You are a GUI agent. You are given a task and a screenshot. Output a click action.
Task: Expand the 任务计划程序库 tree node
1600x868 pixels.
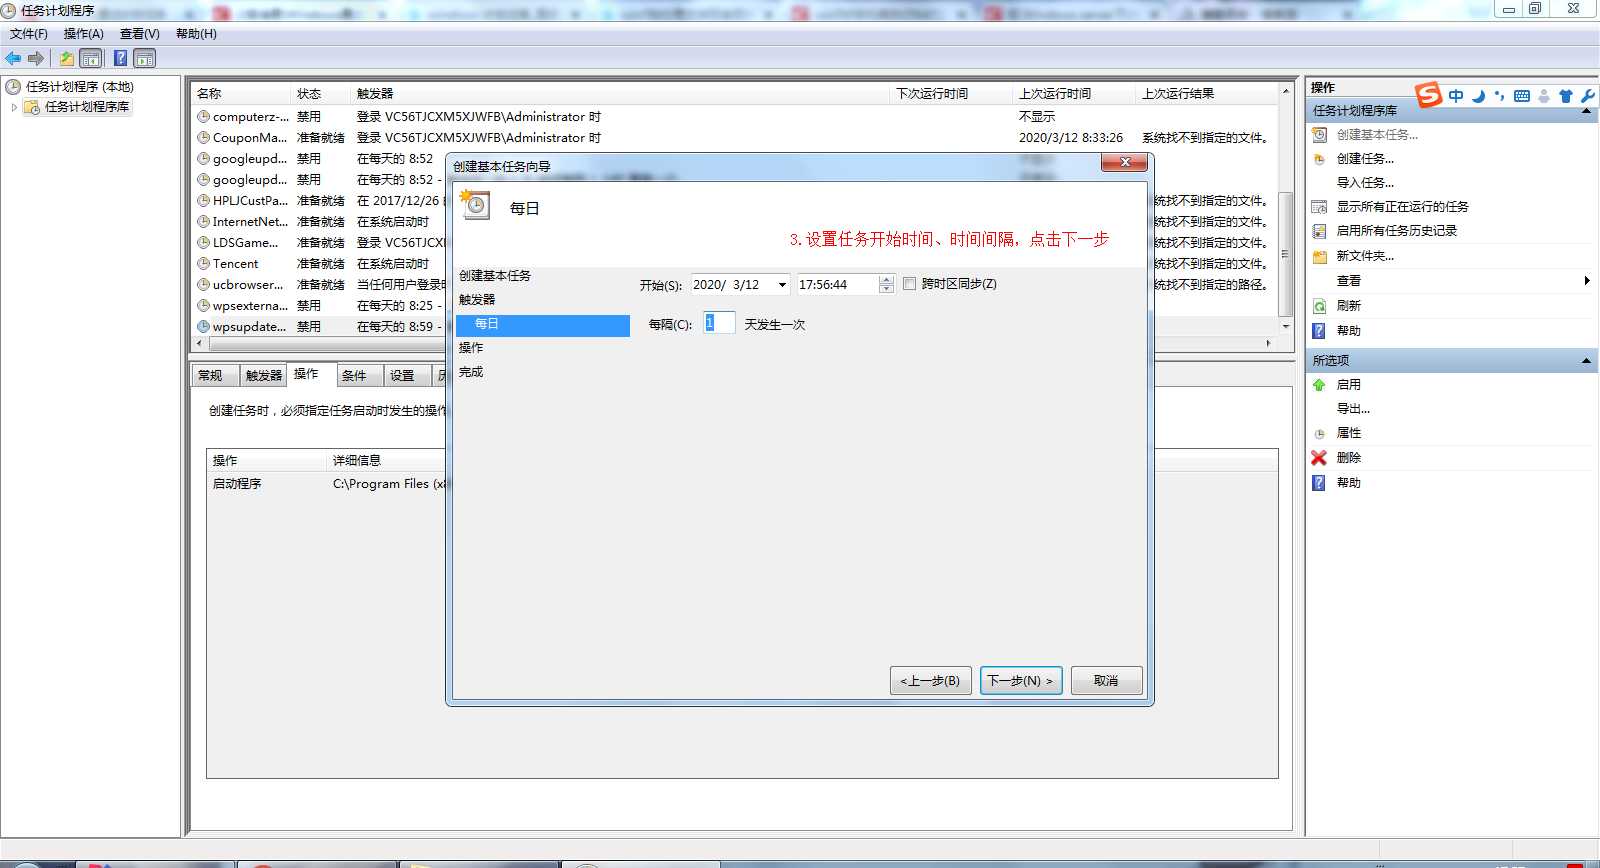(14, 107)
